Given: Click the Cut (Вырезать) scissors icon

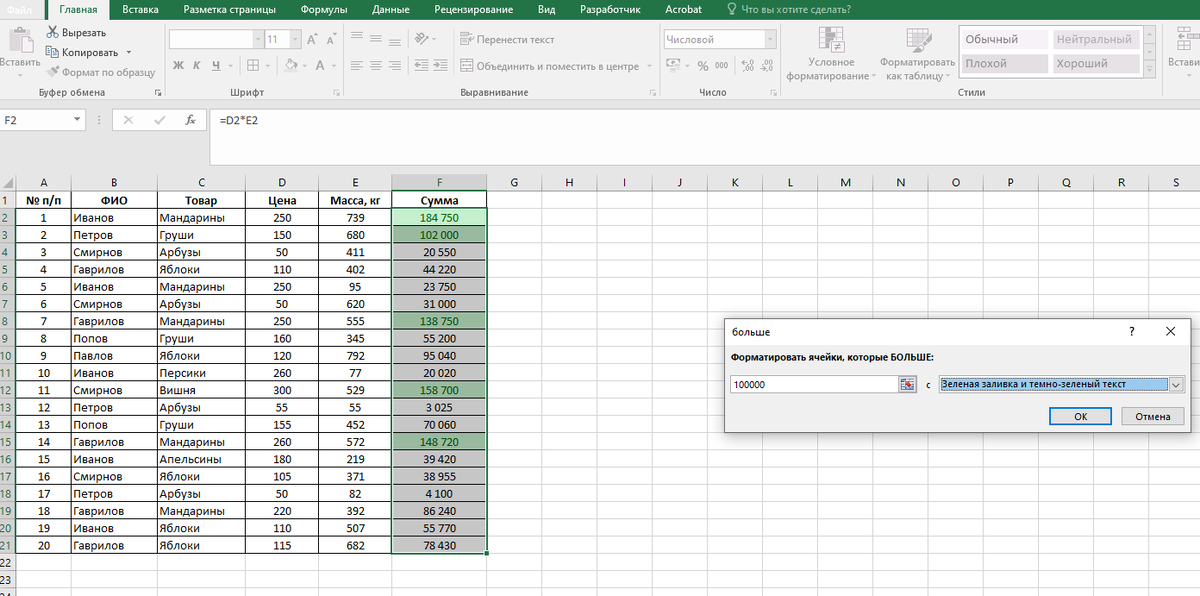Looking at the screenshot, I should click(52, 33).
